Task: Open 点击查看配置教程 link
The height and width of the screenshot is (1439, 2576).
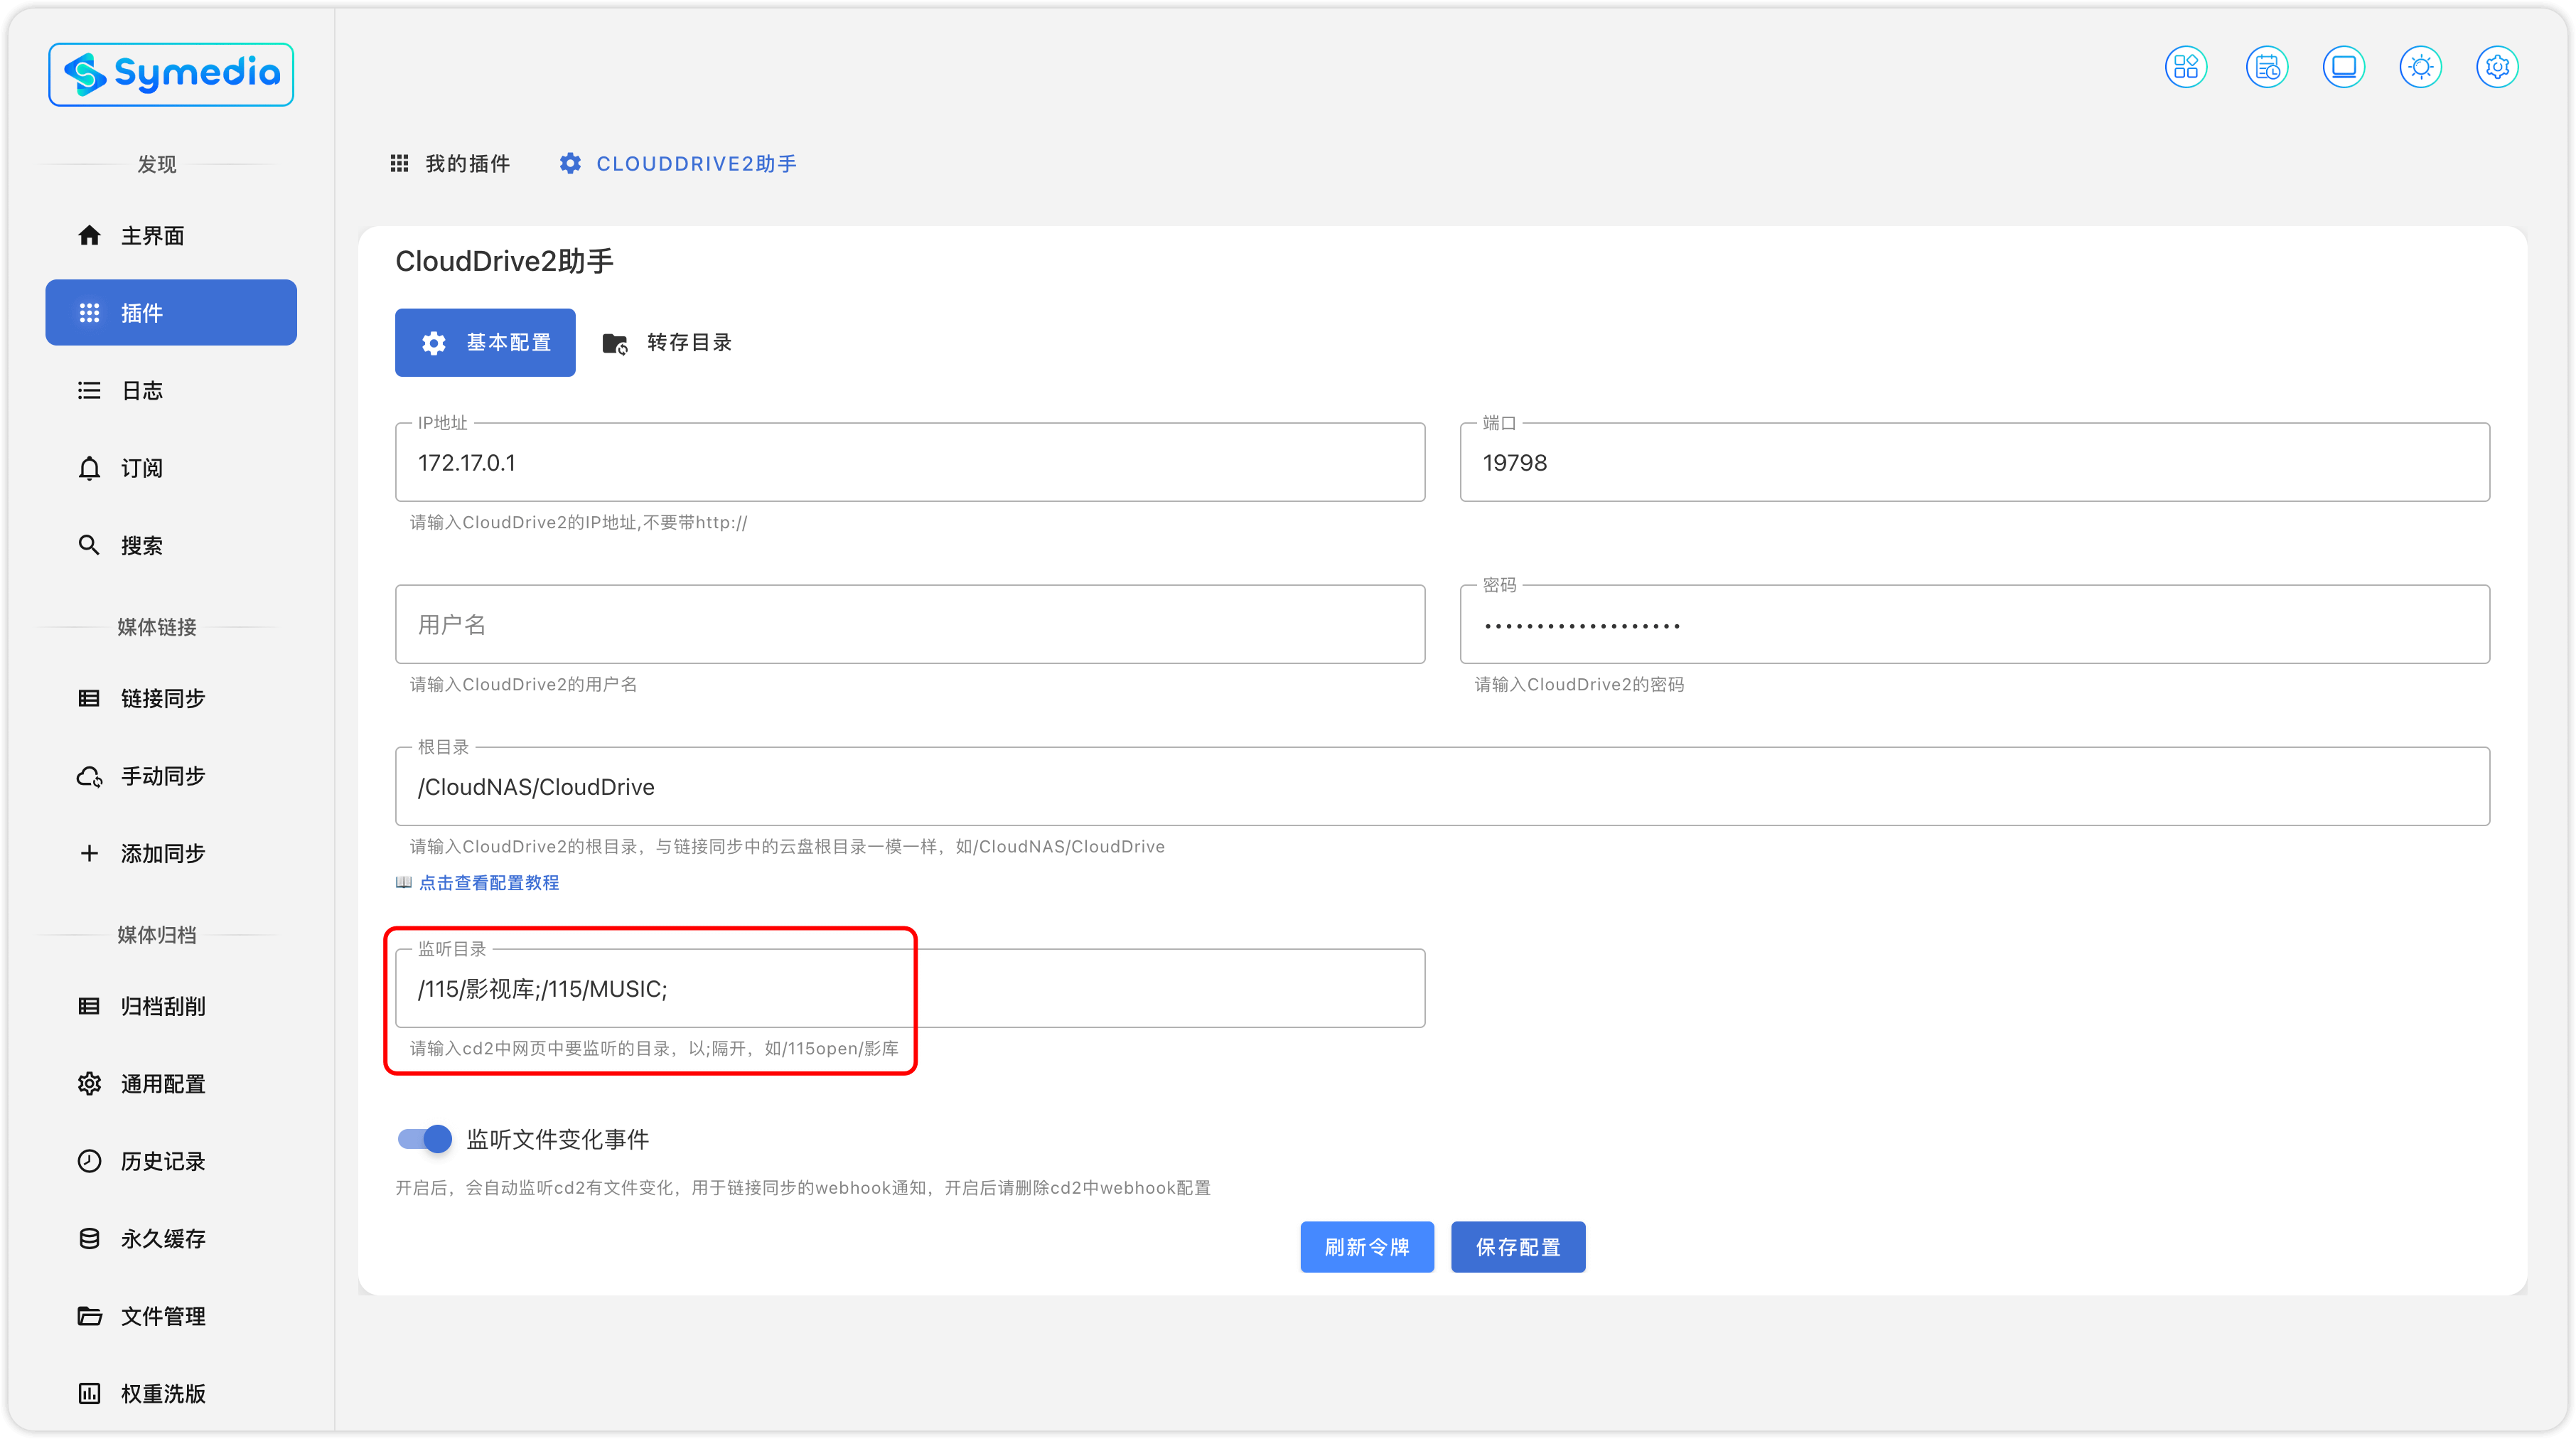Action: 488,882
